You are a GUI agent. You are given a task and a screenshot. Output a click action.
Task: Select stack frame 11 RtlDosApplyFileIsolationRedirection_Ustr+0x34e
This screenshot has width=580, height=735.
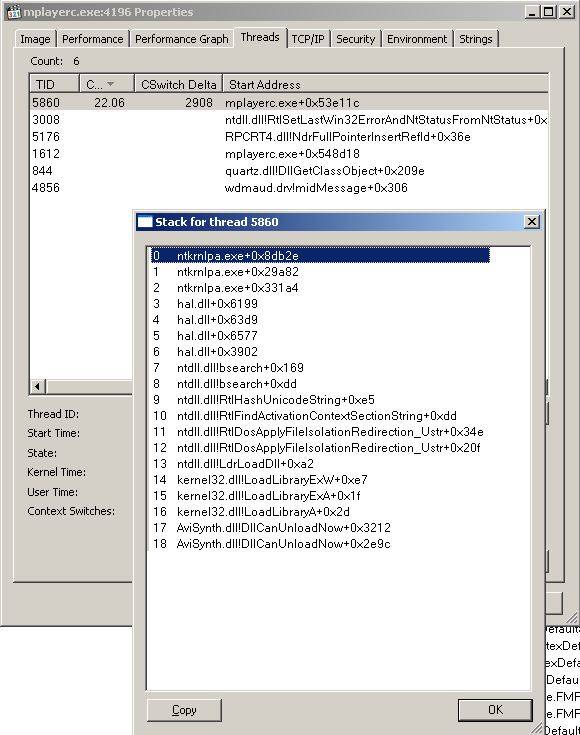tap(318, 432)
